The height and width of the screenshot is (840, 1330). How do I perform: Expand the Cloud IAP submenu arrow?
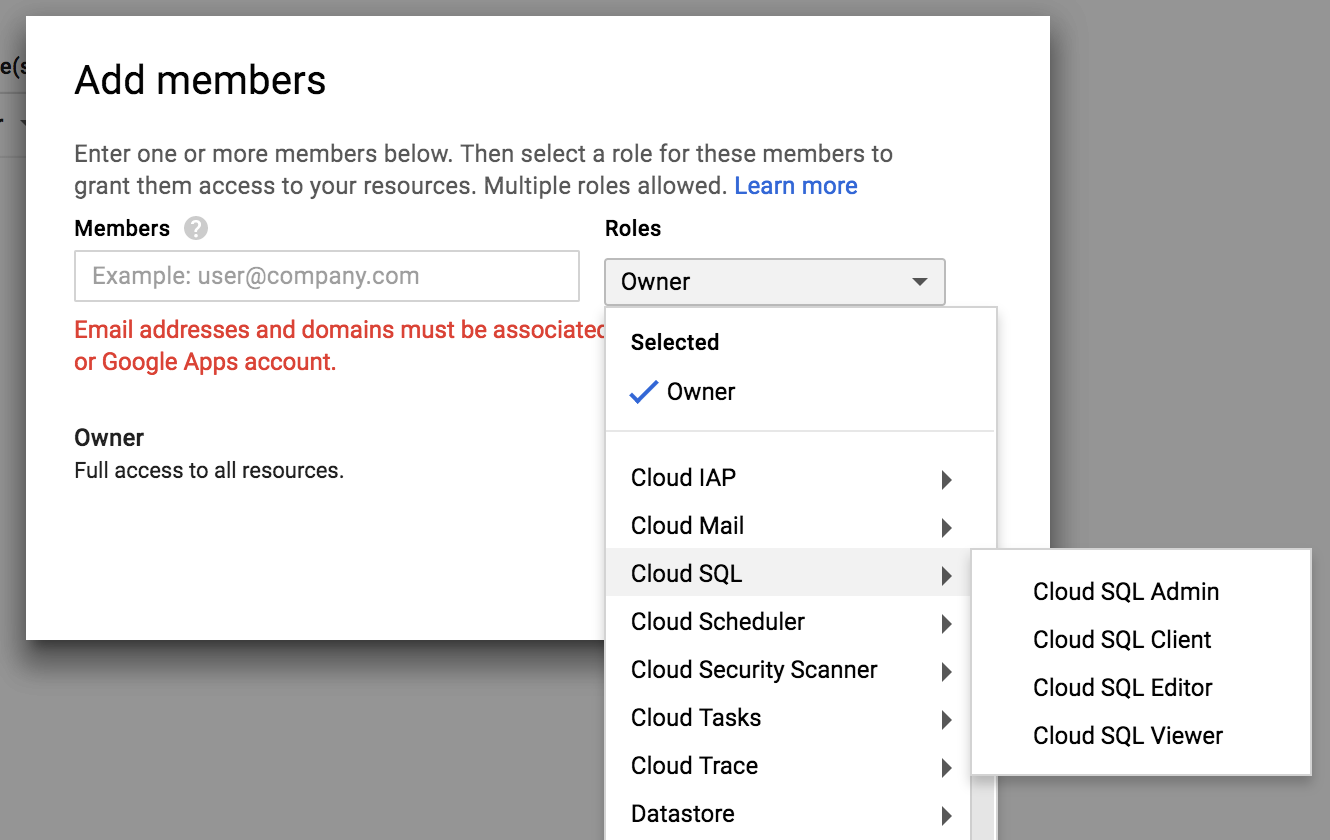946,480
